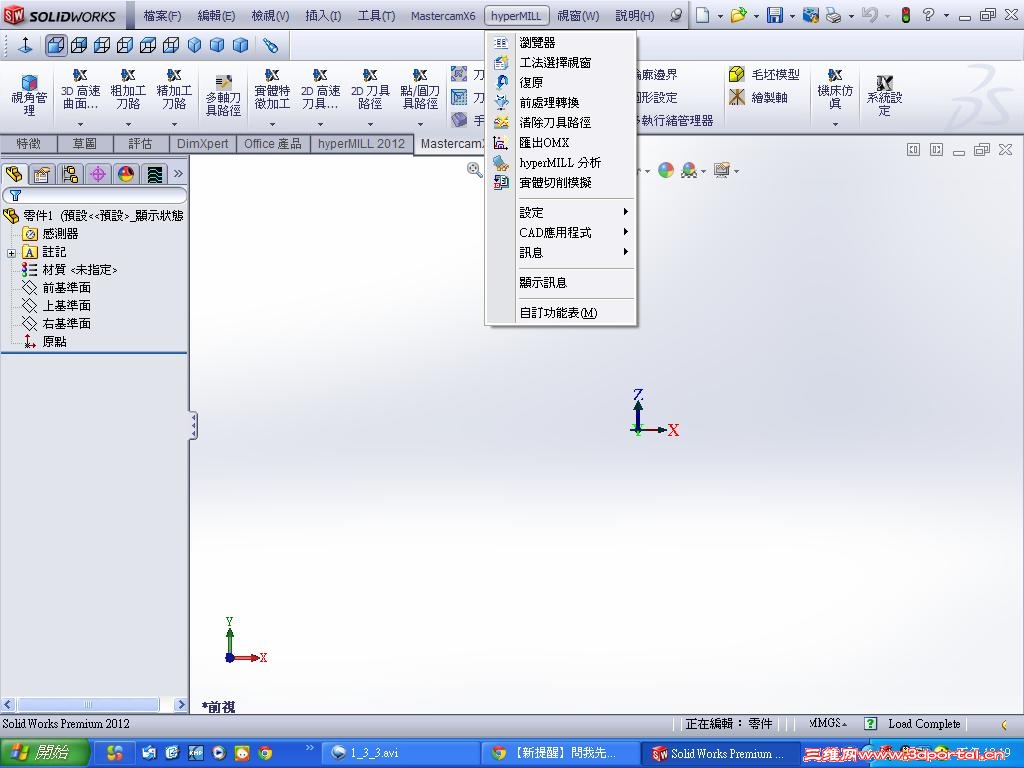
Task: Open dropdown arrow under 精加工刀路
Action: [174, 123]
